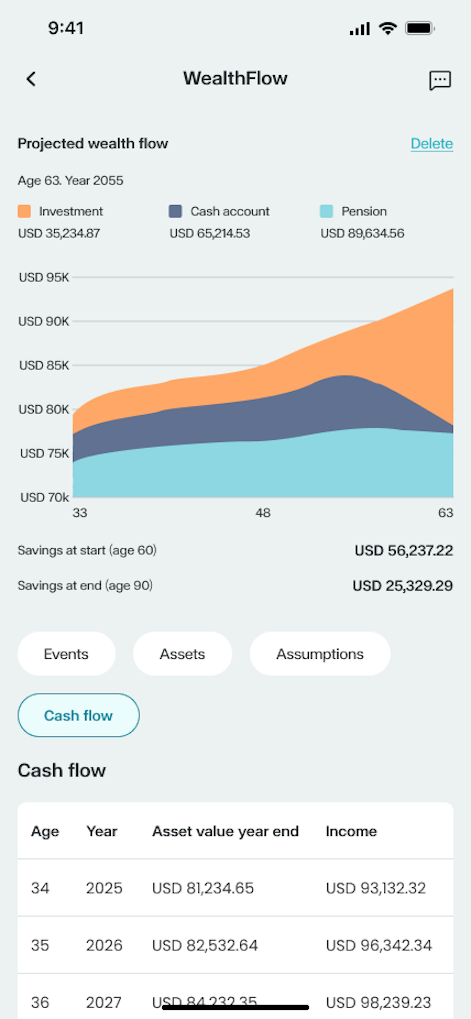Screen dimensions: 471x1019
Task: Open the Events tab
Action: tap(66, 654)
